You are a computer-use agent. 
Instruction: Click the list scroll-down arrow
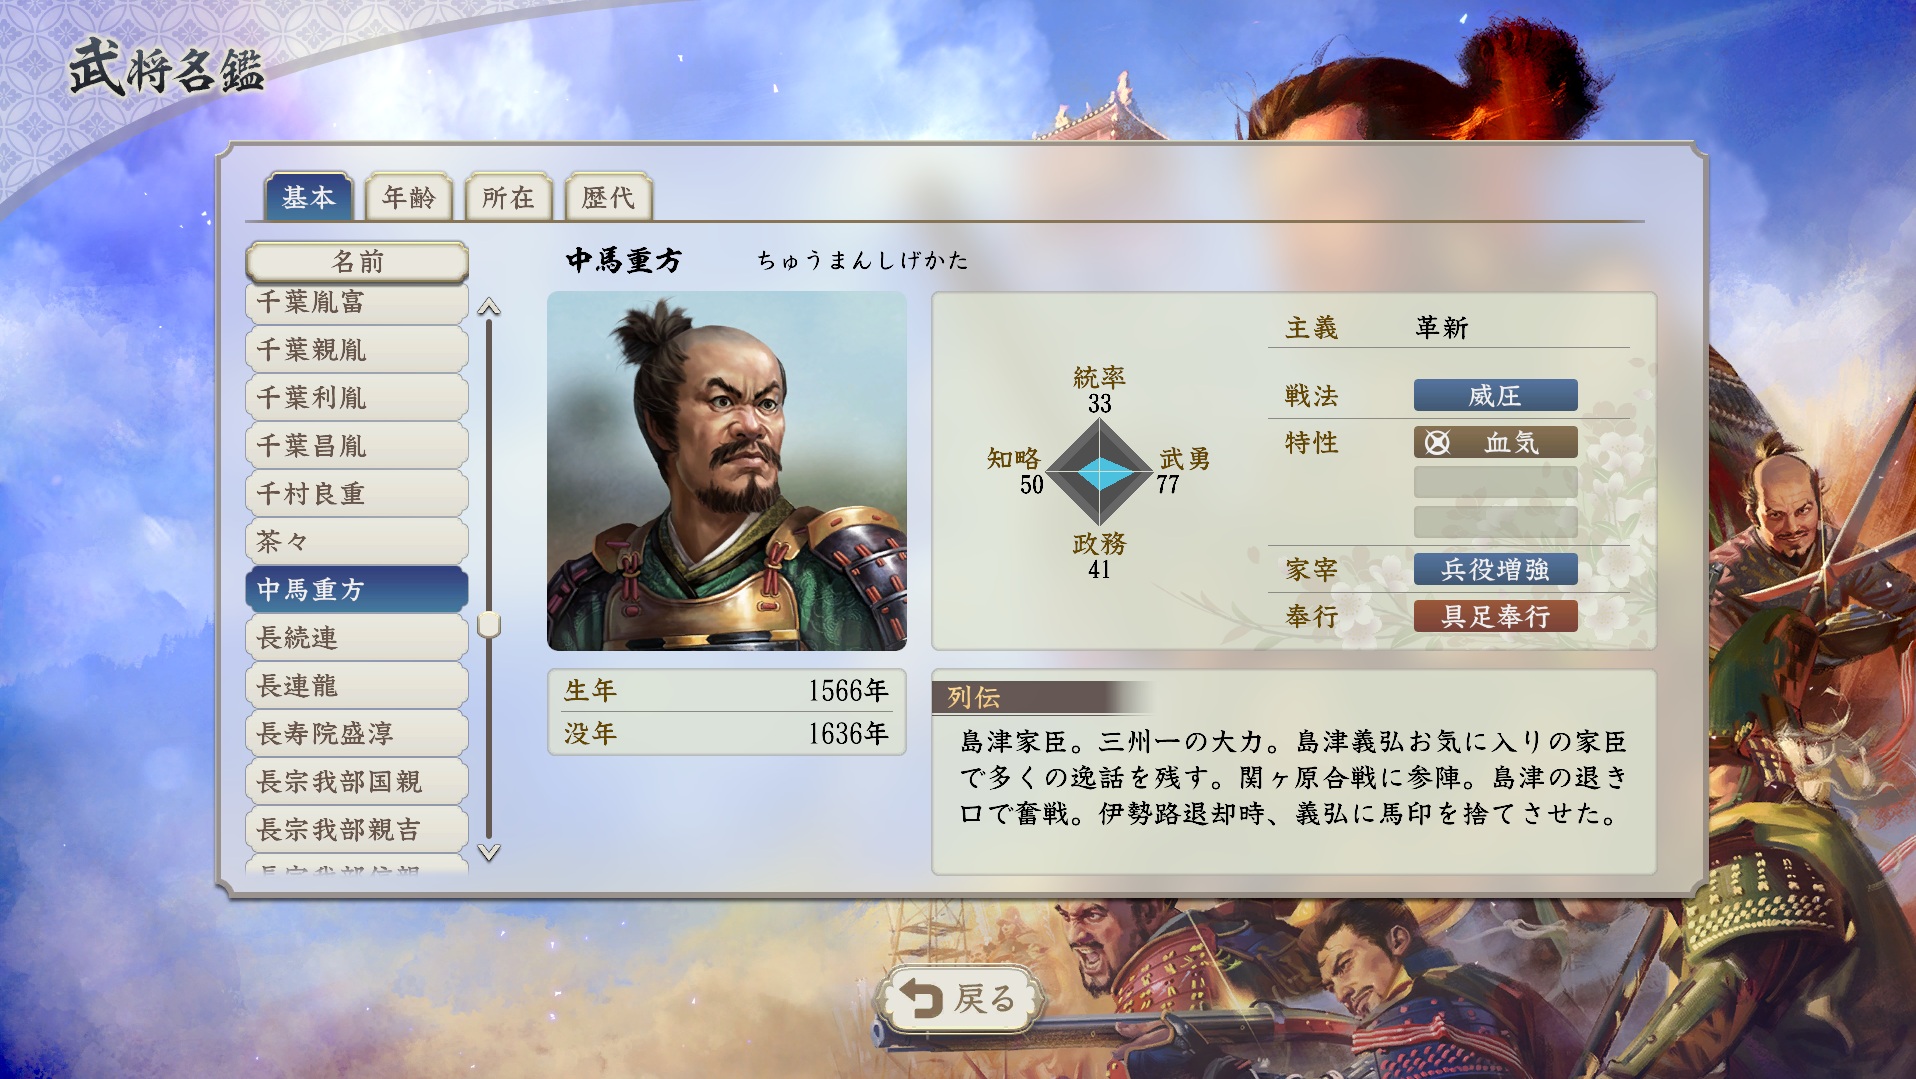[x=488, y=852]
